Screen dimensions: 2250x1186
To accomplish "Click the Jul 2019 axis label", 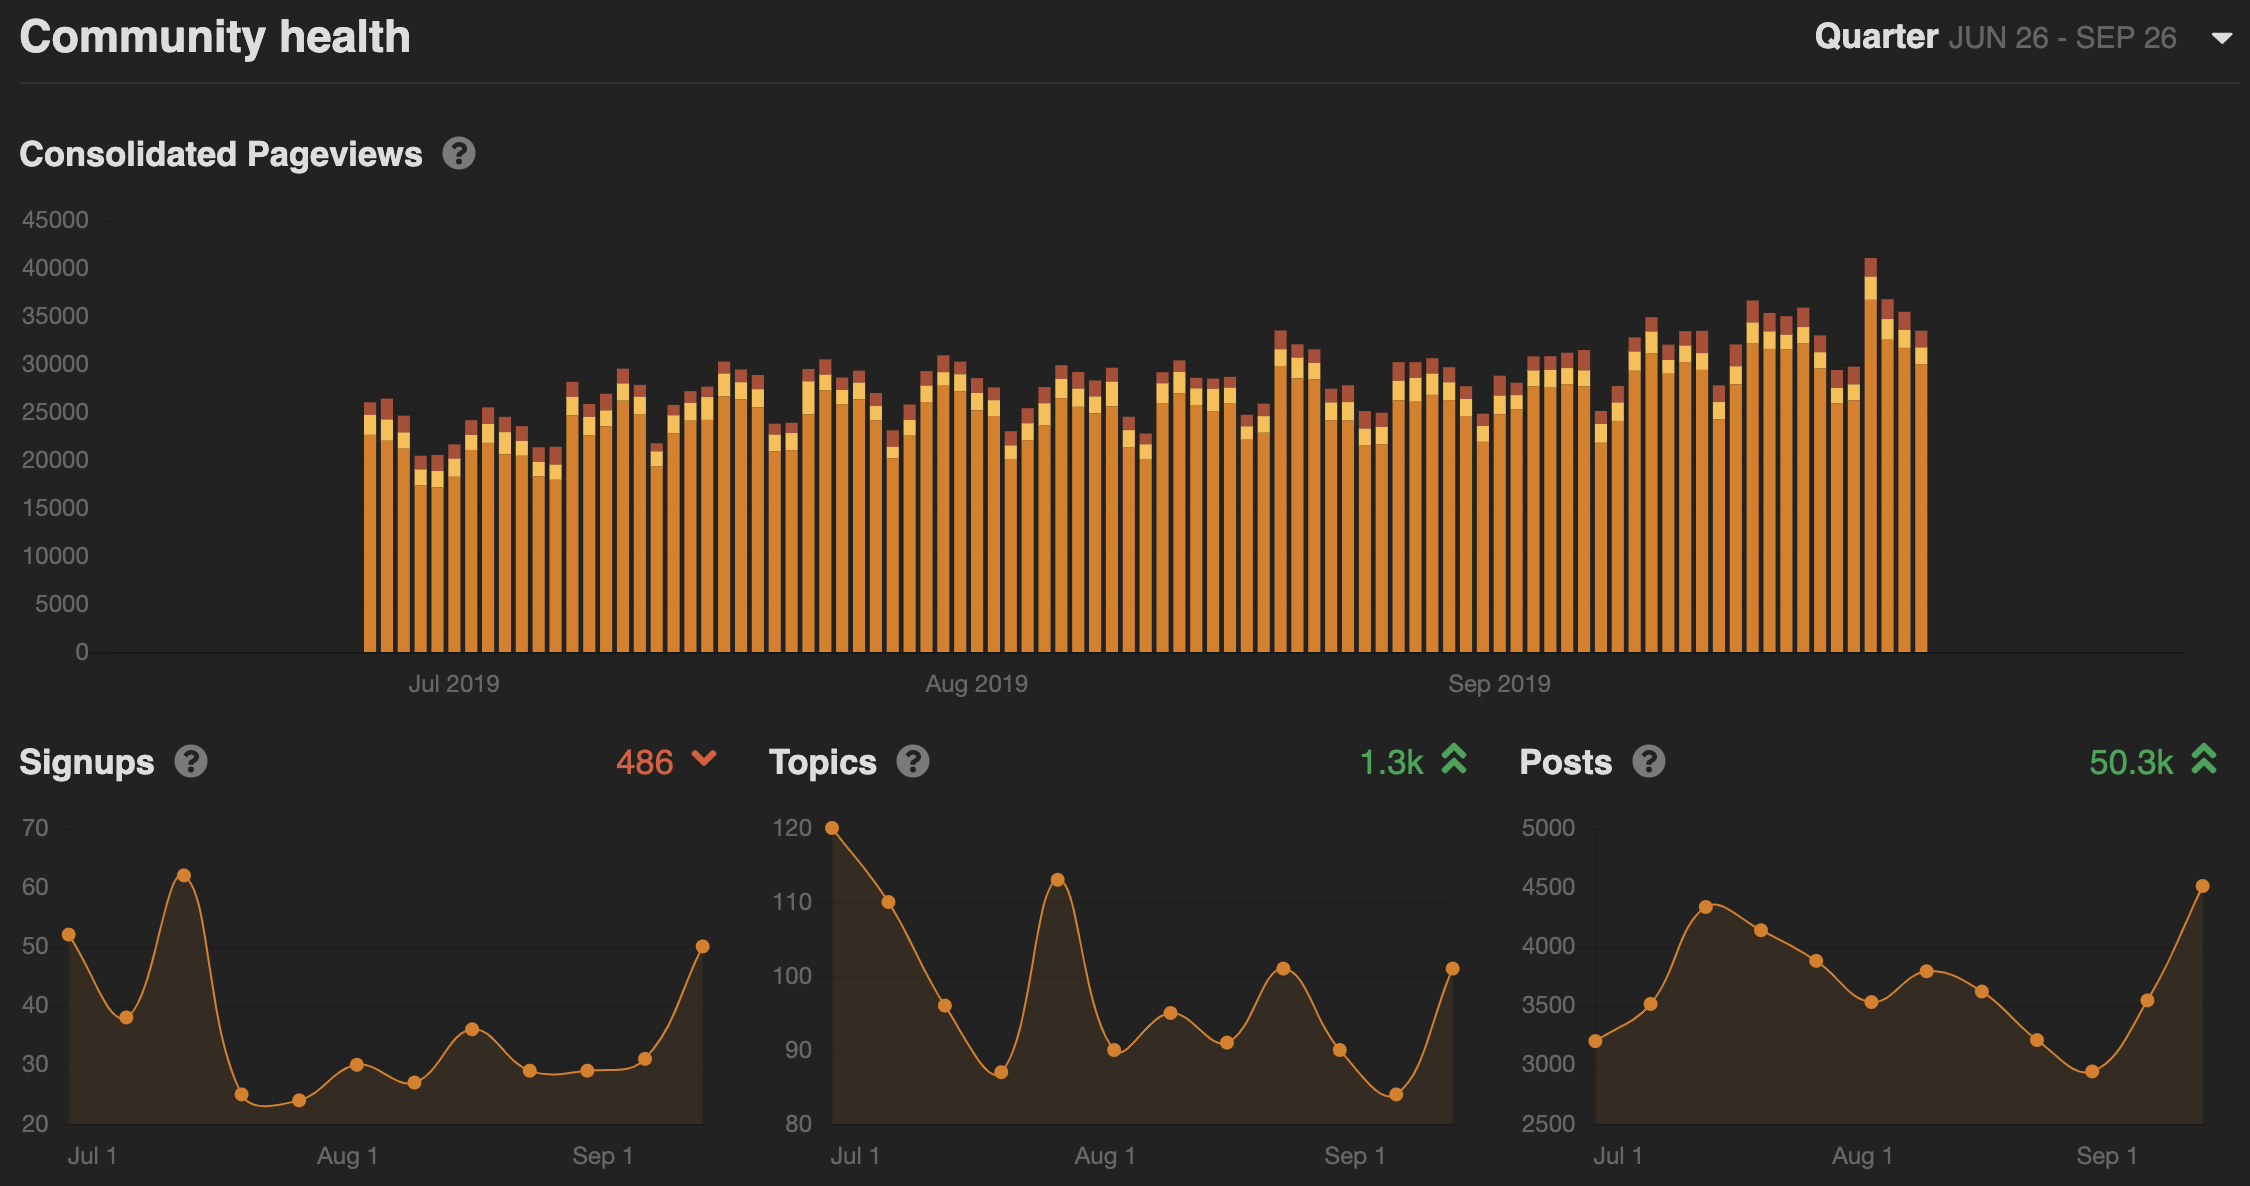I will click(454, 684).
